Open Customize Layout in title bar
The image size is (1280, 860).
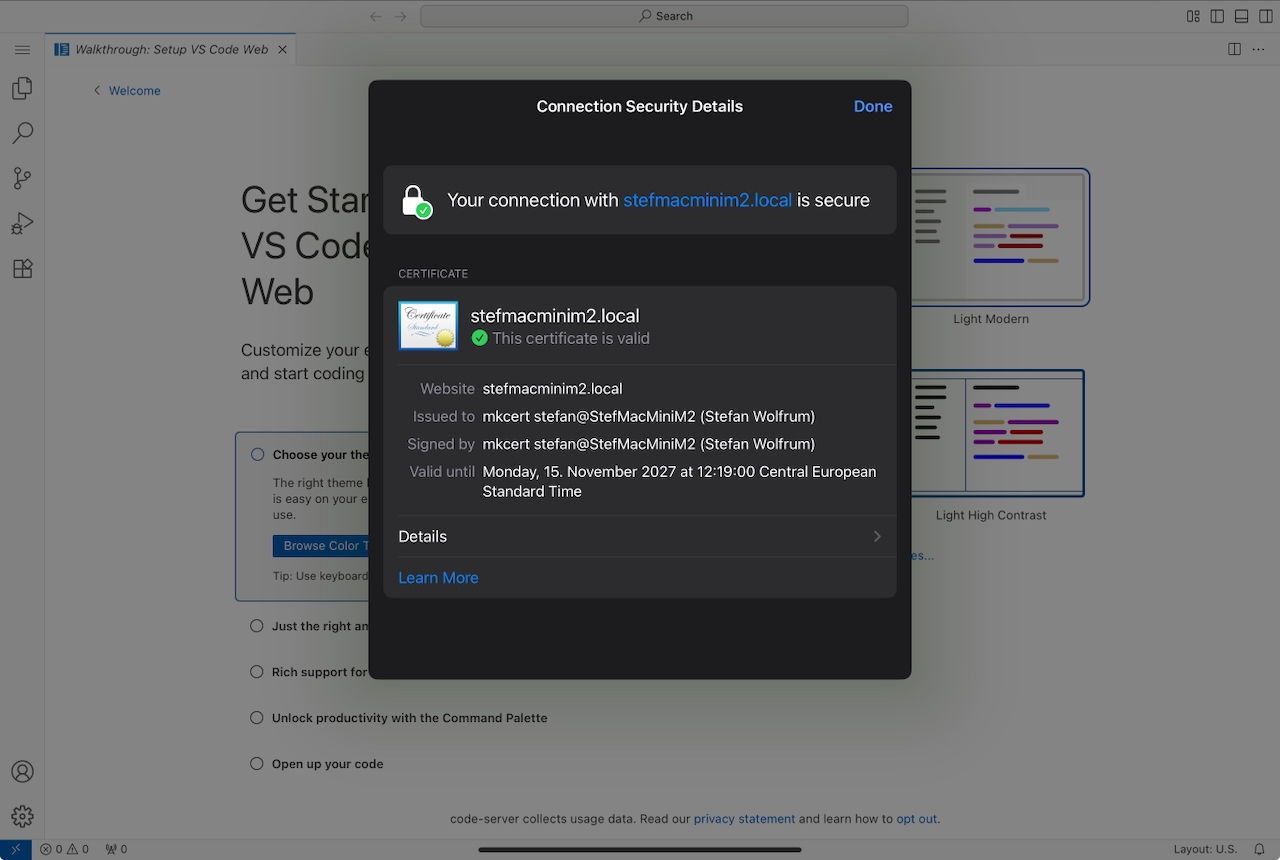tap(1193, 16)
